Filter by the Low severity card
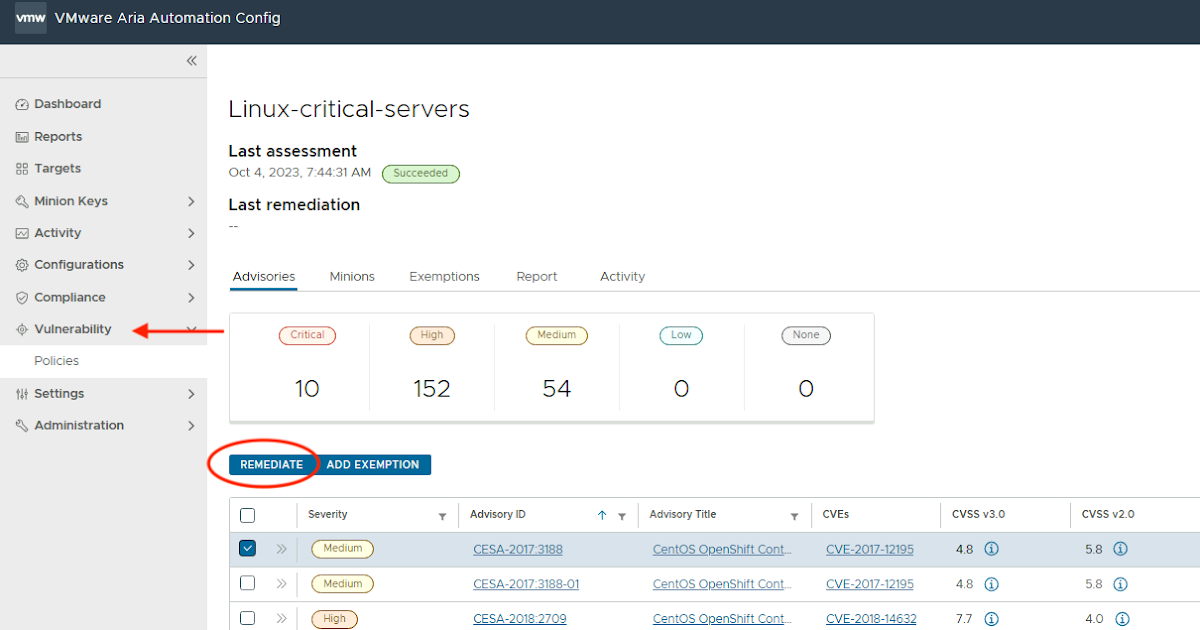 681,367
